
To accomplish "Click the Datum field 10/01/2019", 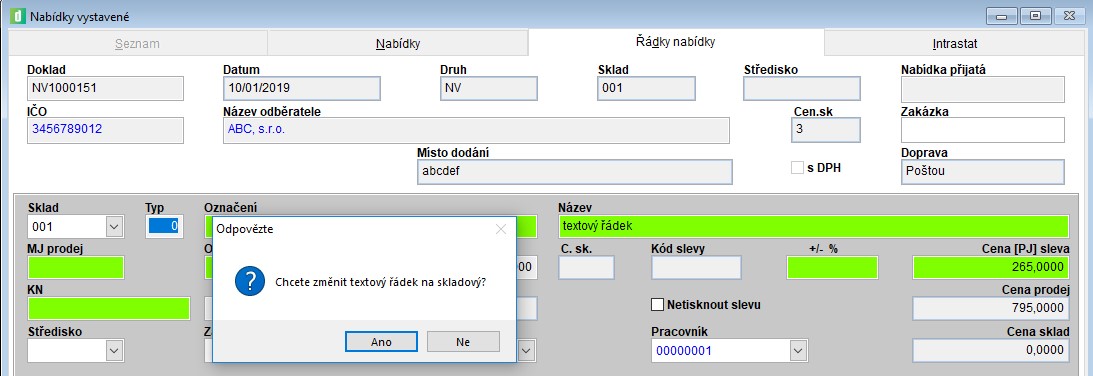I will [x=302, y=89].
